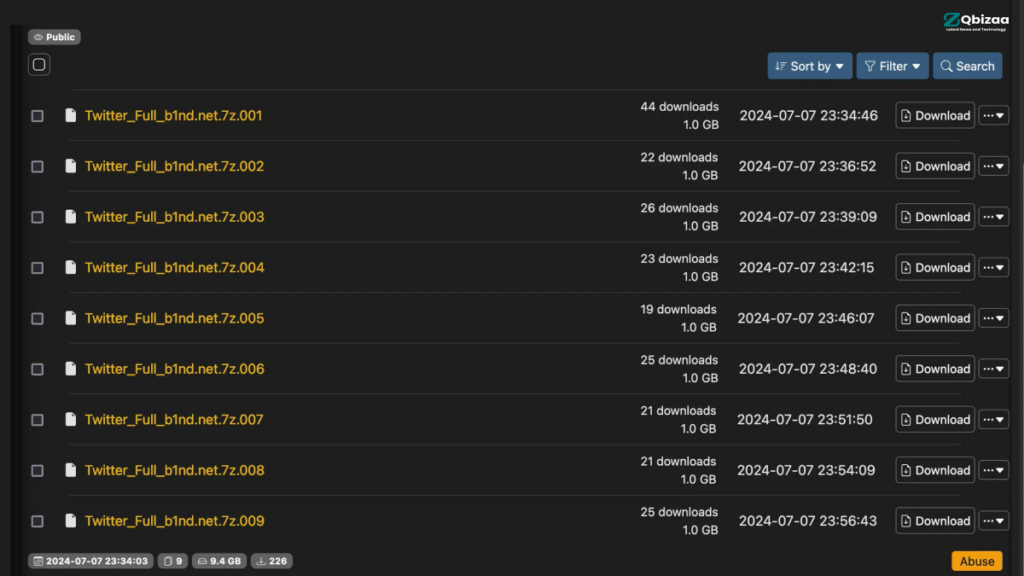Click the Qbizaa logo
Image resolution: width=1024 pixels, height=576 pixels.
tap(976, 22)
